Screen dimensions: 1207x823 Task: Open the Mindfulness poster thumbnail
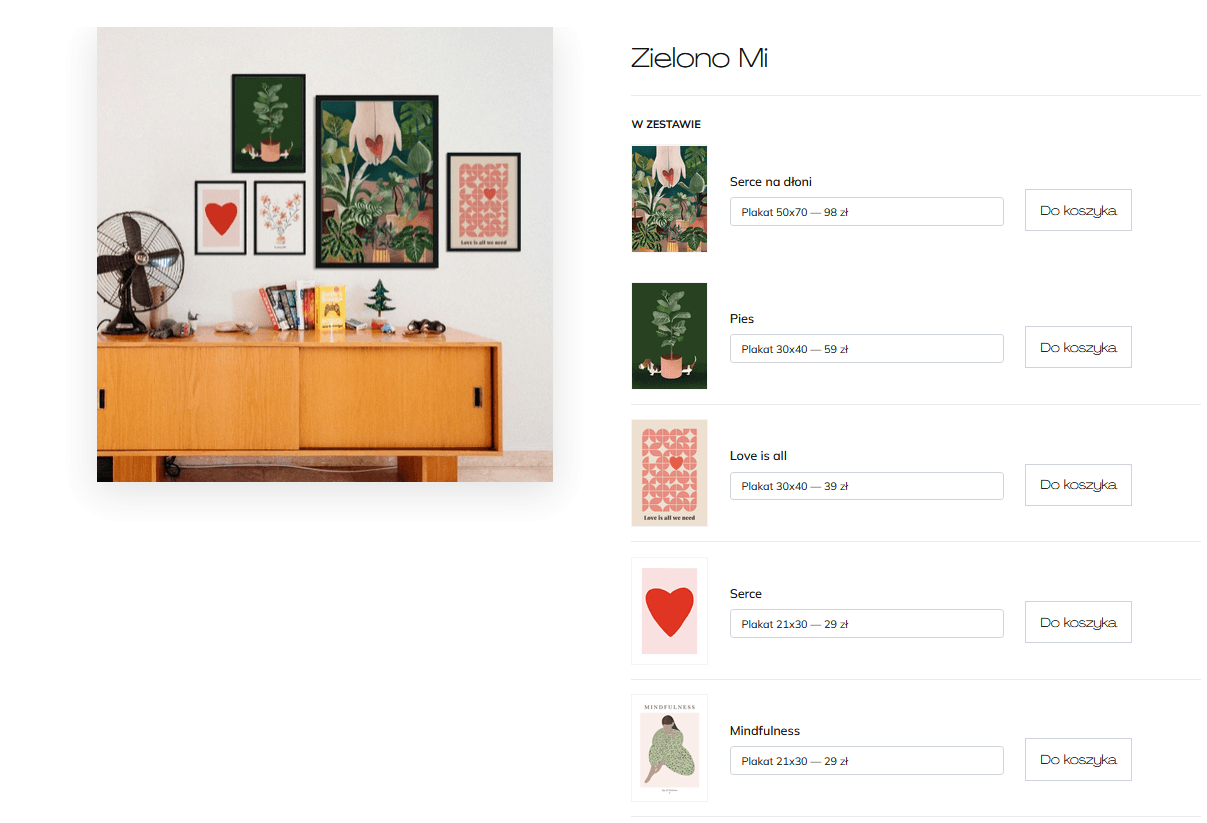[x=669, y=748]
